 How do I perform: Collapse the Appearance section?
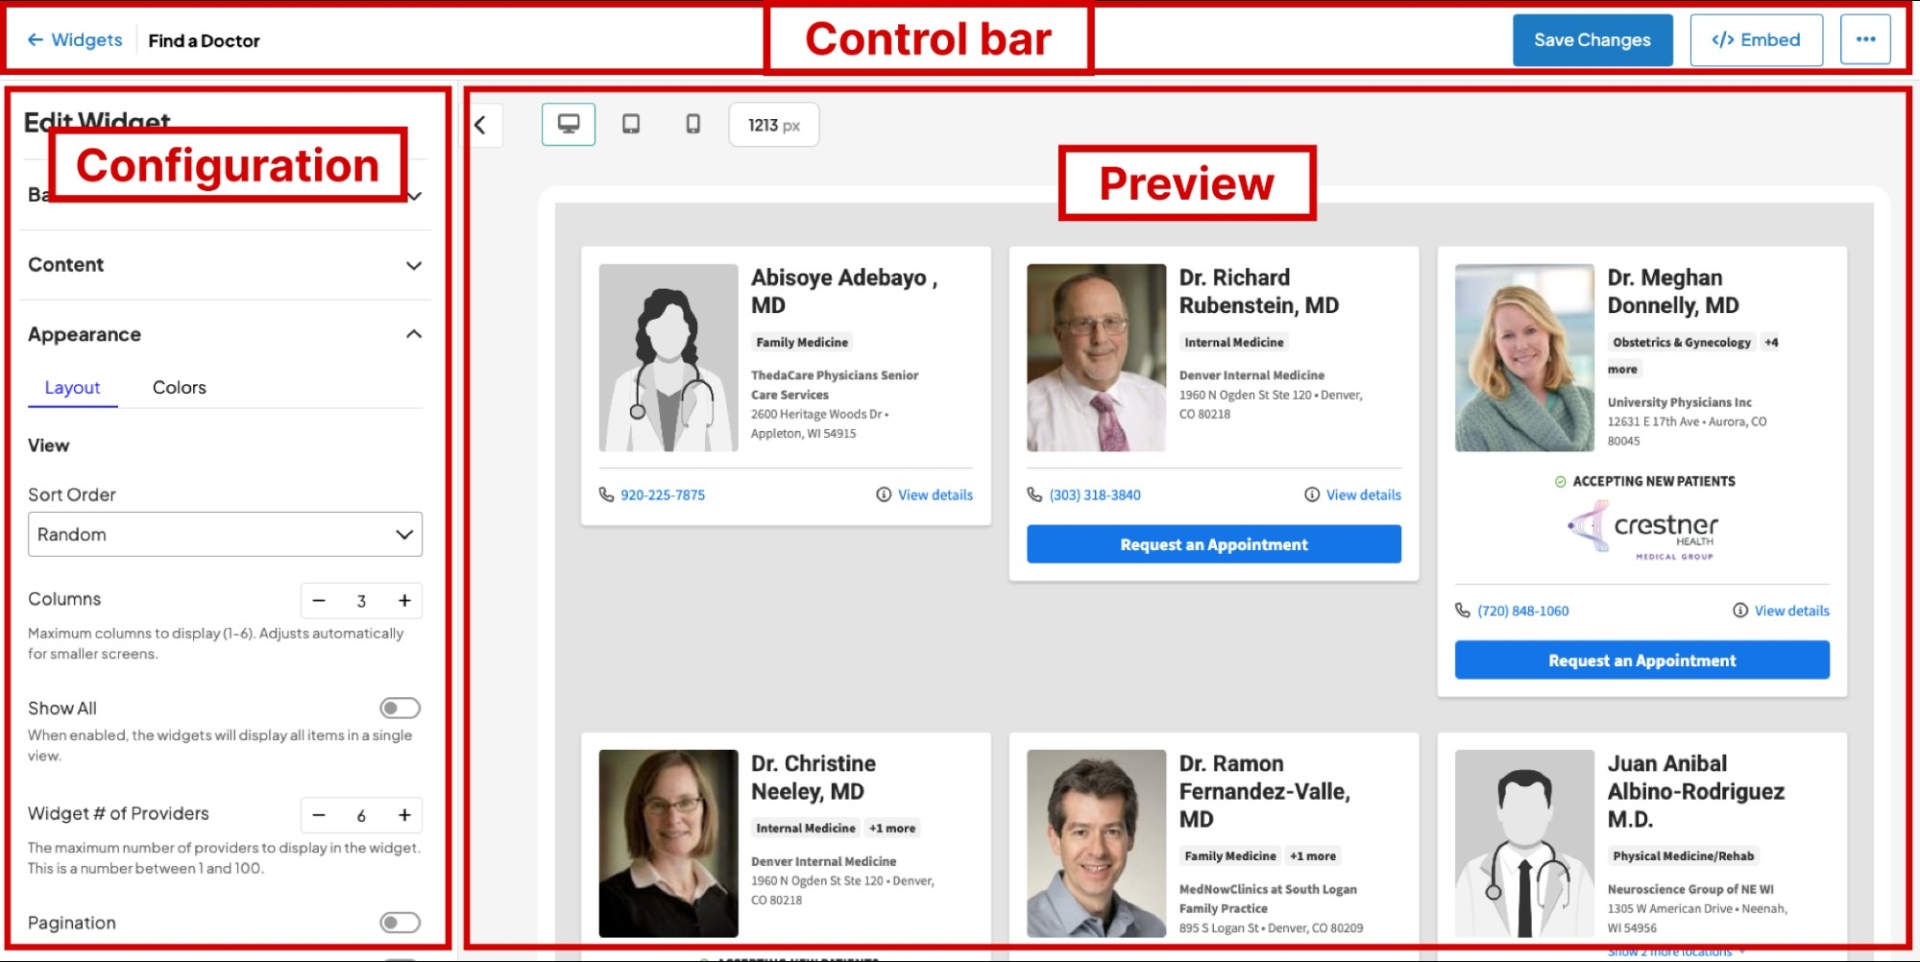tap(413, 334)
